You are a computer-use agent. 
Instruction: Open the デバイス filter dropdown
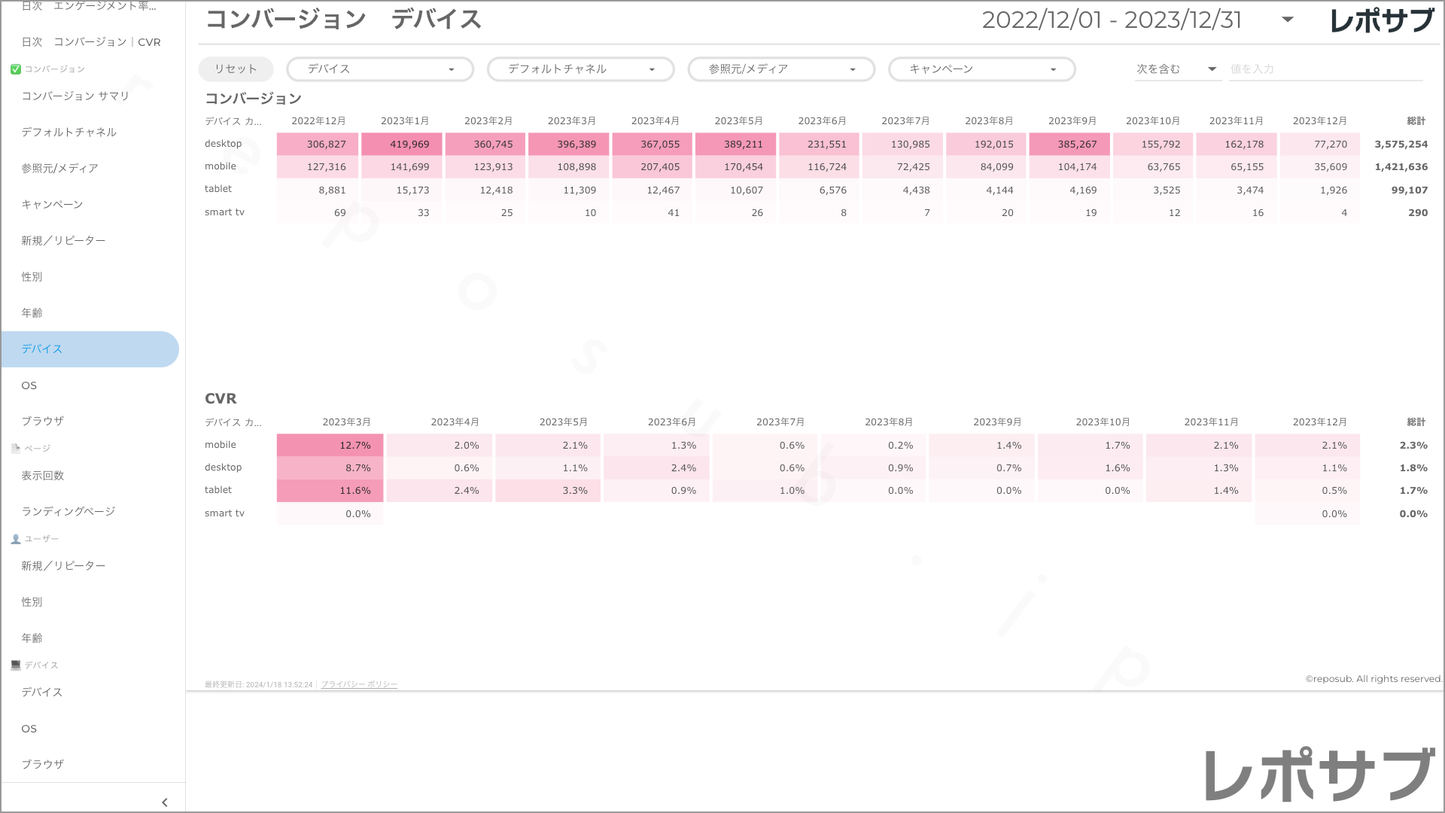point(380,69)
